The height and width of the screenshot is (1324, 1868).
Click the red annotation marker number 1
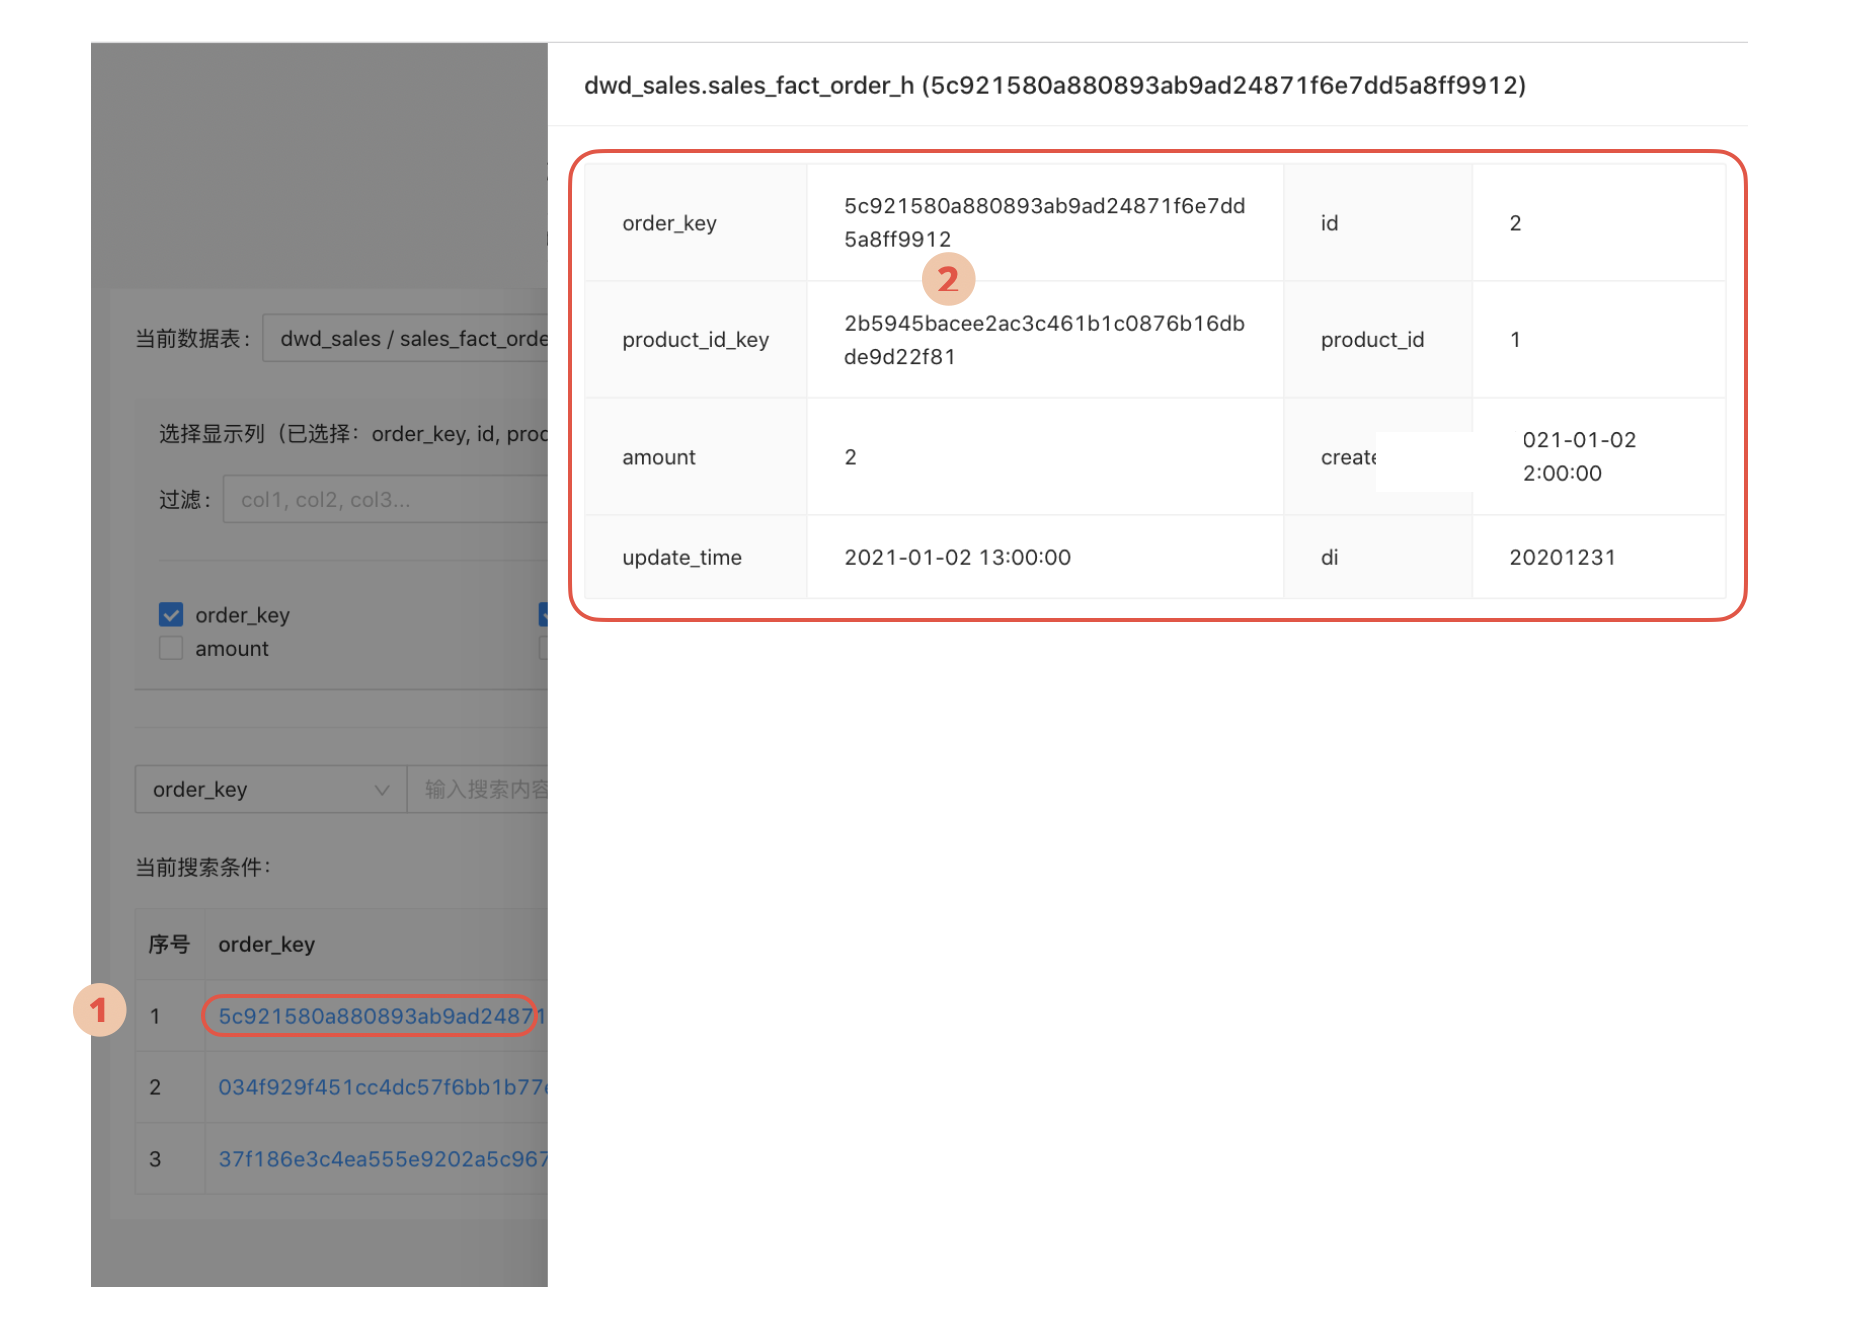[99, 1010]
